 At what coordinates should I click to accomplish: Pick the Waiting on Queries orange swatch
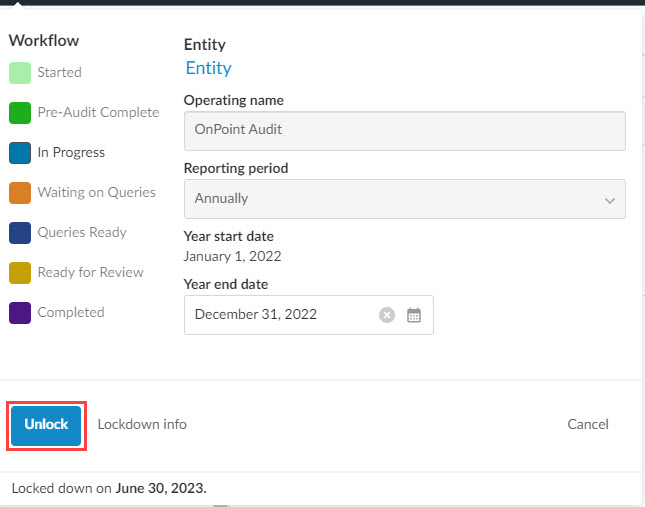coord(20,193)
